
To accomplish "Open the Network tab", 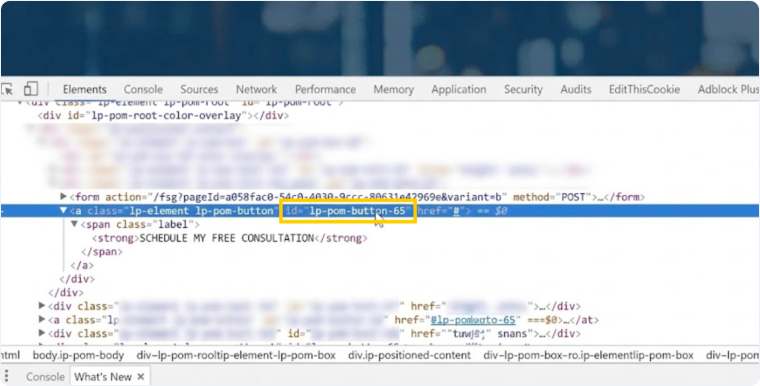I will (256, 90).
